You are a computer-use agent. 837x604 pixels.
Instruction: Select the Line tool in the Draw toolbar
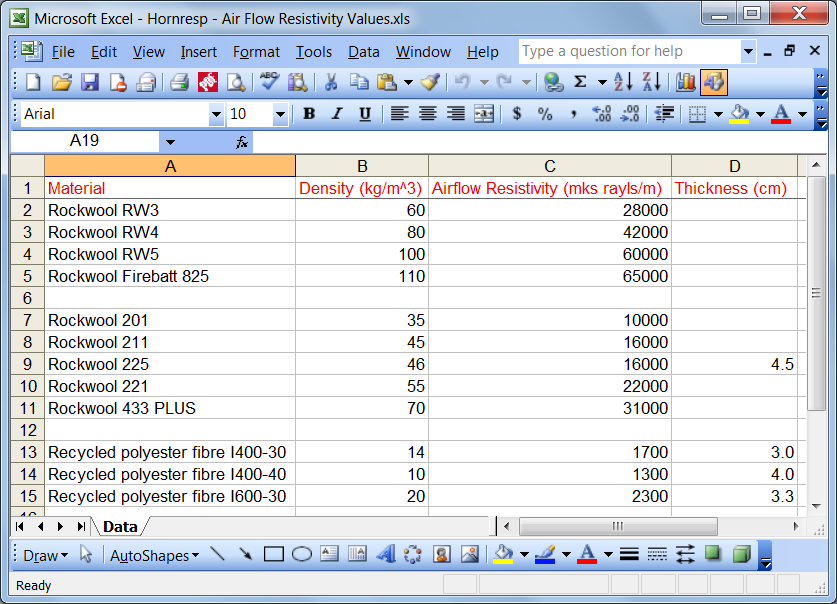[217, 554]
